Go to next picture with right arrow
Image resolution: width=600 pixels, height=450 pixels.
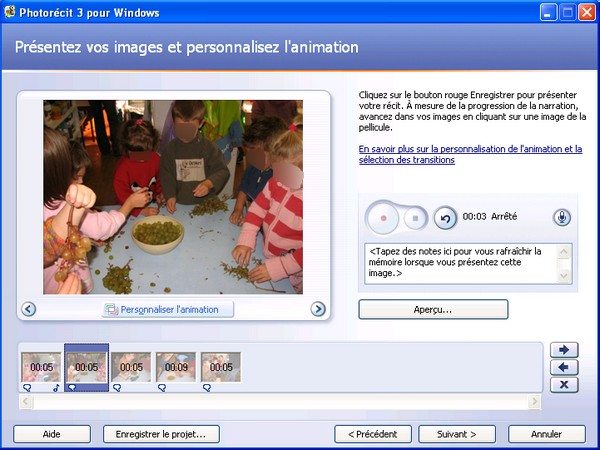coord(318,309)
